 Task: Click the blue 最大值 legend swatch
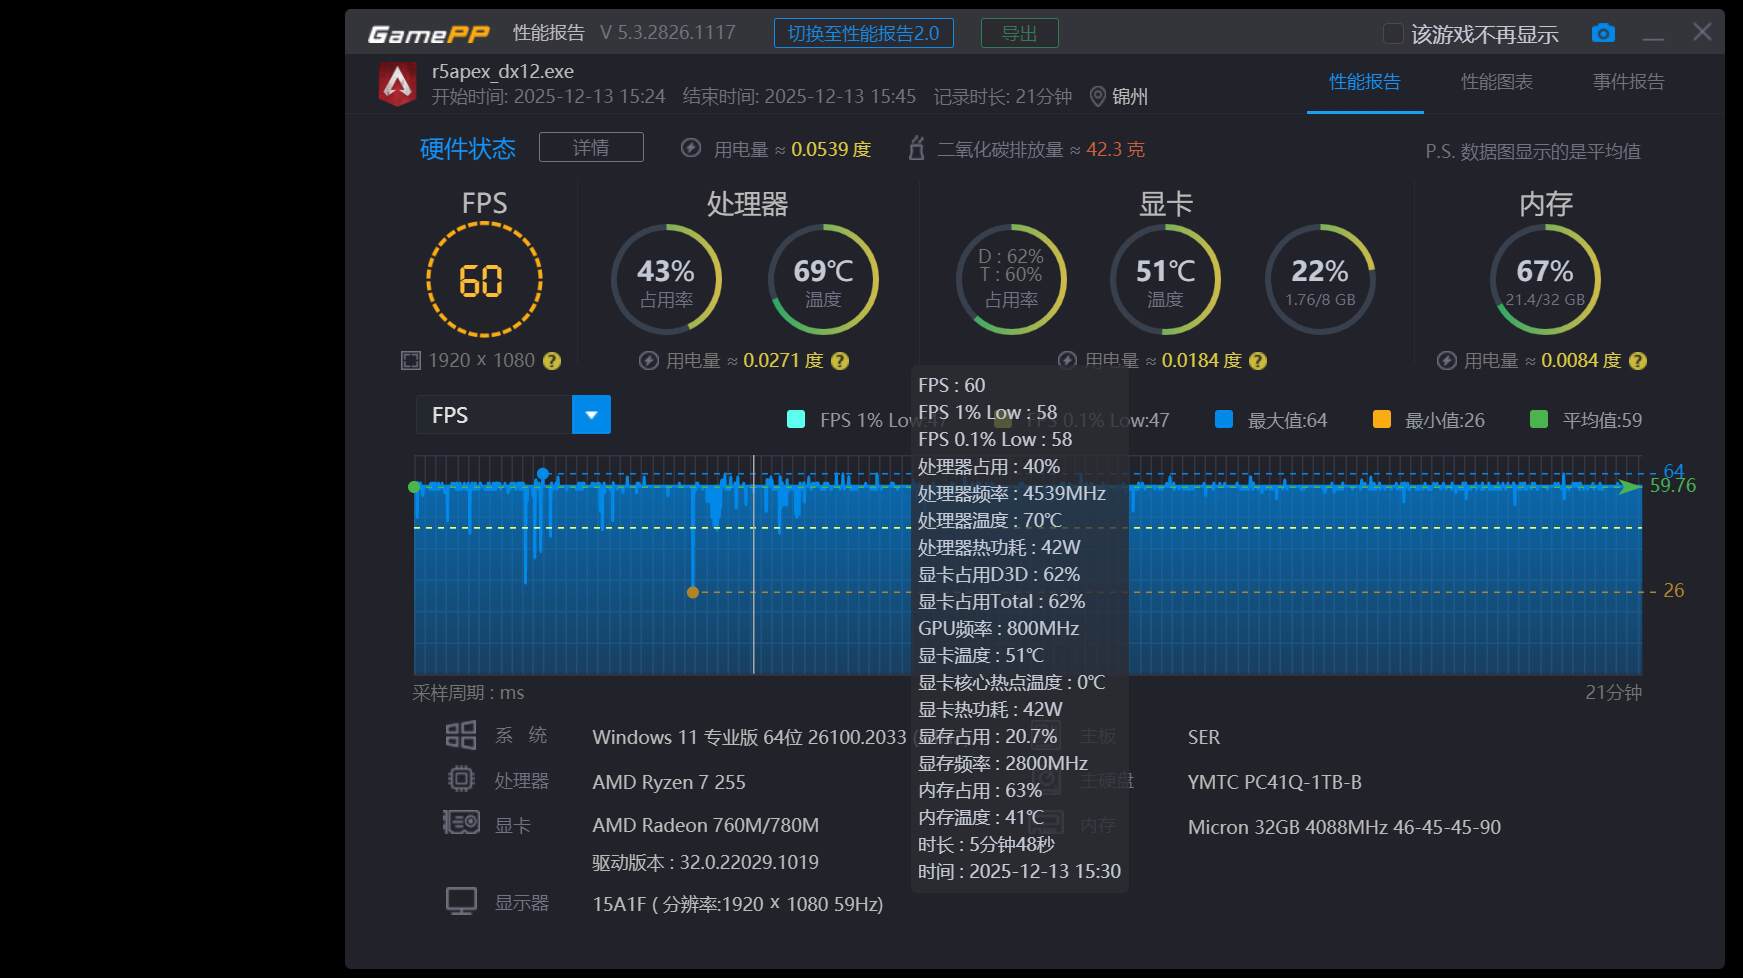1224,420
